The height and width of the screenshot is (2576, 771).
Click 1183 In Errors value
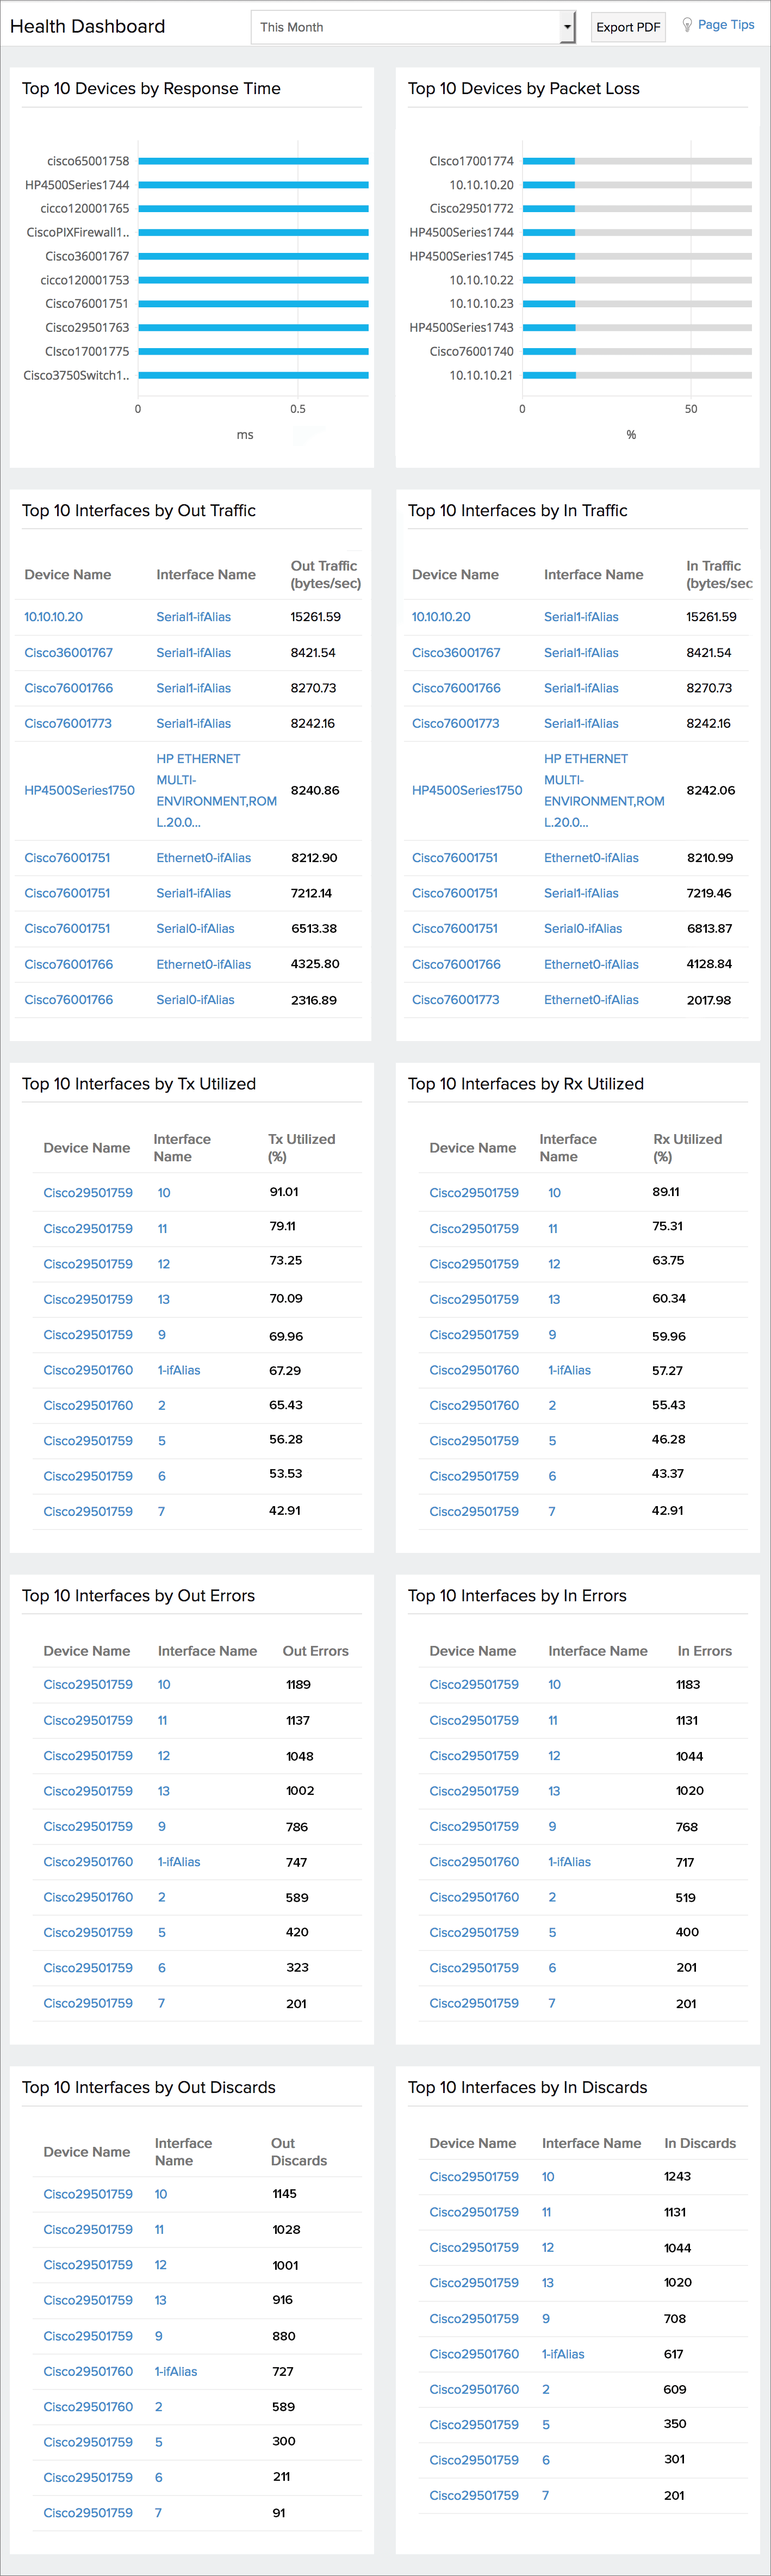pos(688,1685)
